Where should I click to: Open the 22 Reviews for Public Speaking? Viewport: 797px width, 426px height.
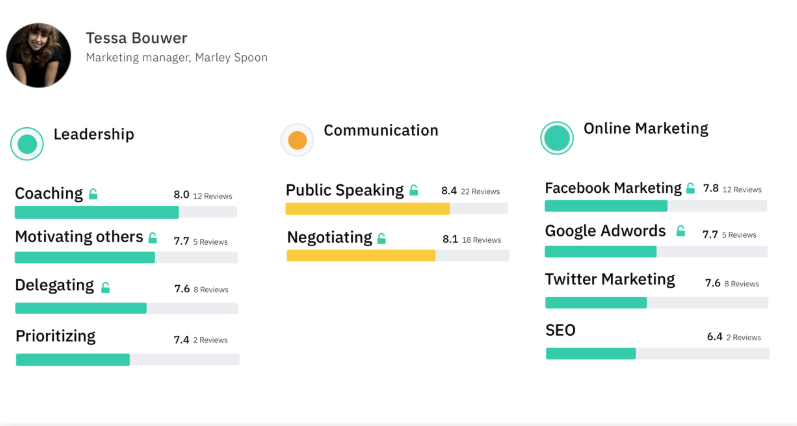click(x=480, y=192)
